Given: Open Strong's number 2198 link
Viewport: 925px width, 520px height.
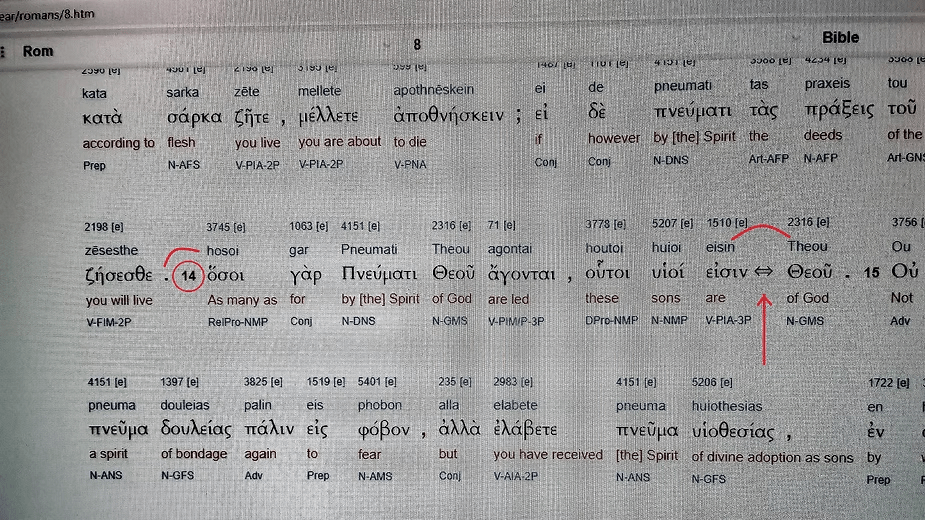Looking at the screenshot, I should [104, 227].
